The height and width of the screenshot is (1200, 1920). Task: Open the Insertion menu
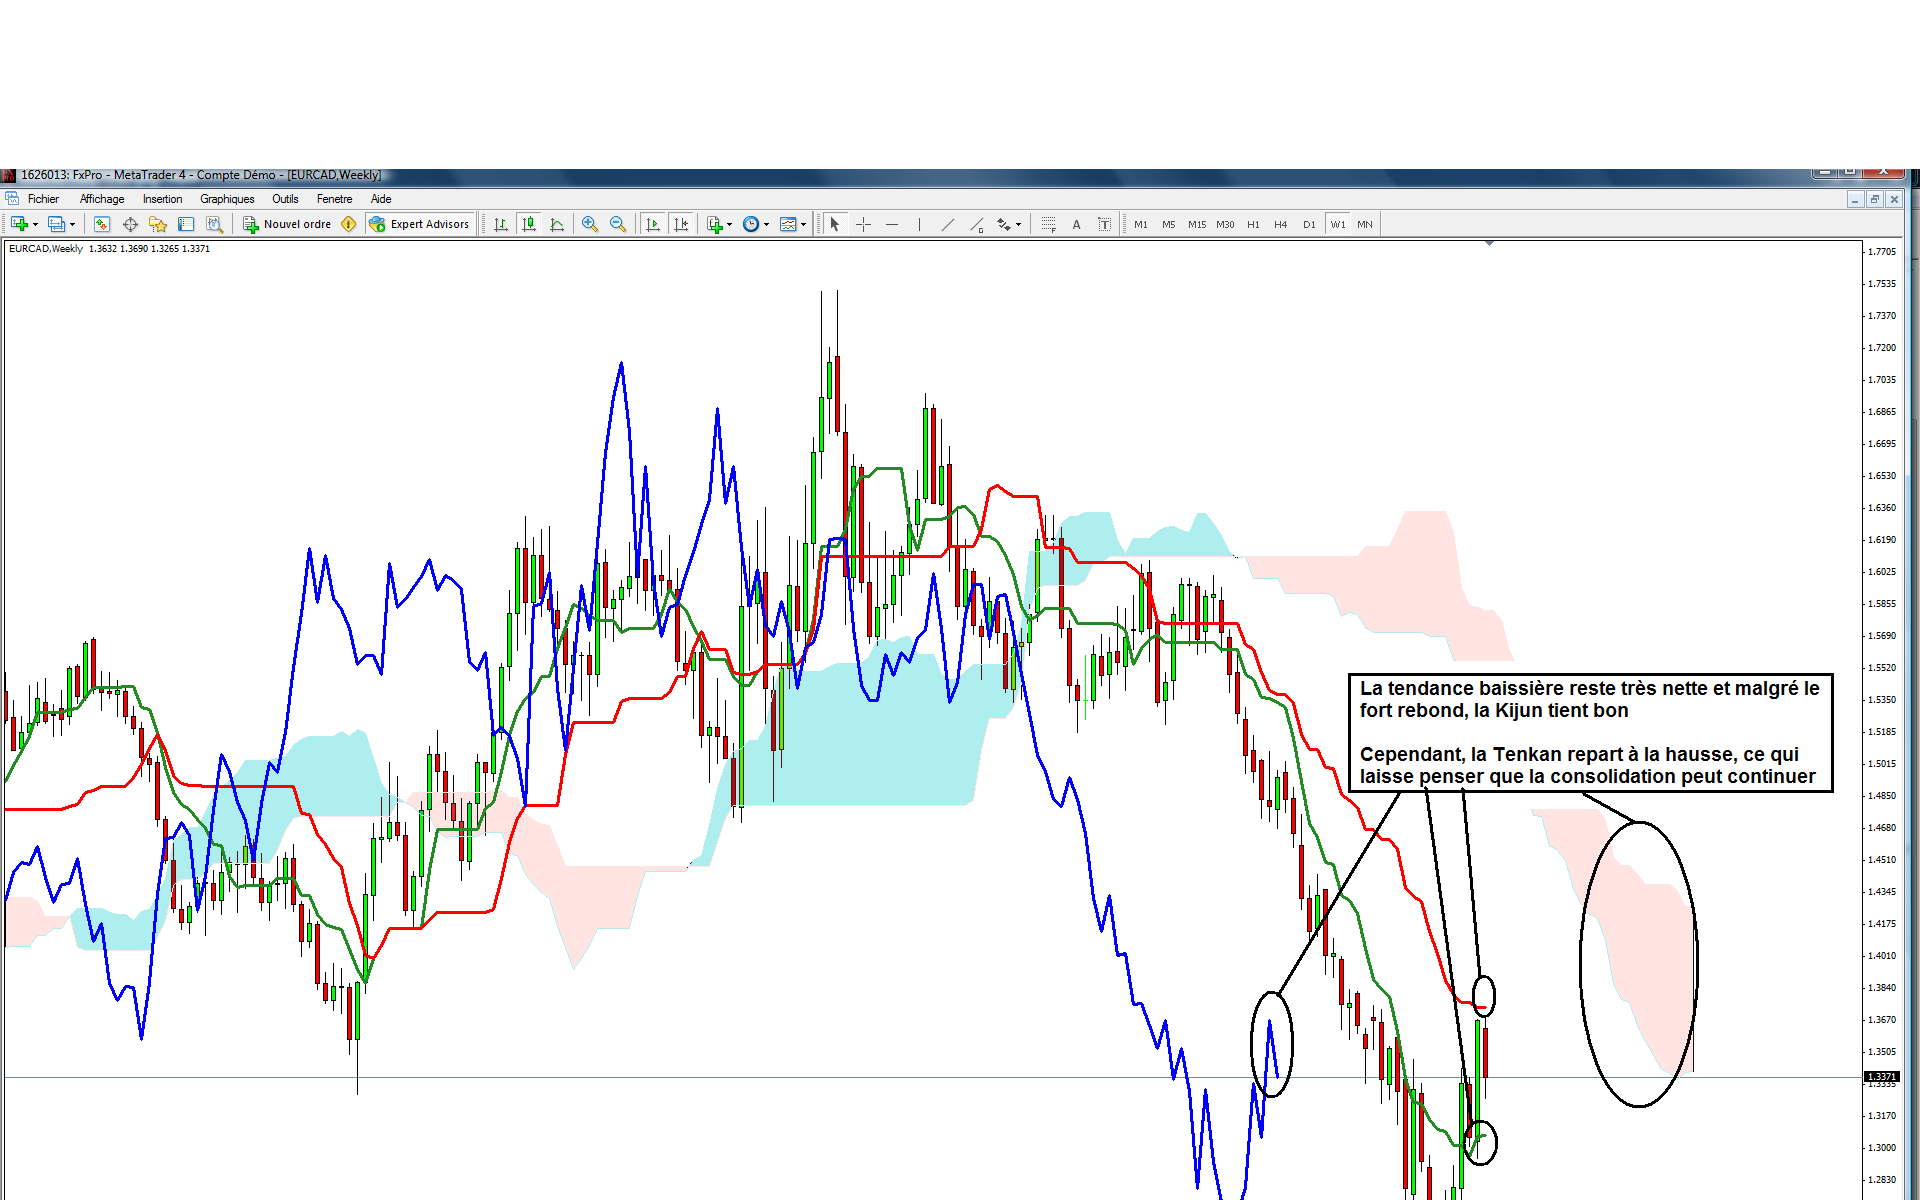162,199
